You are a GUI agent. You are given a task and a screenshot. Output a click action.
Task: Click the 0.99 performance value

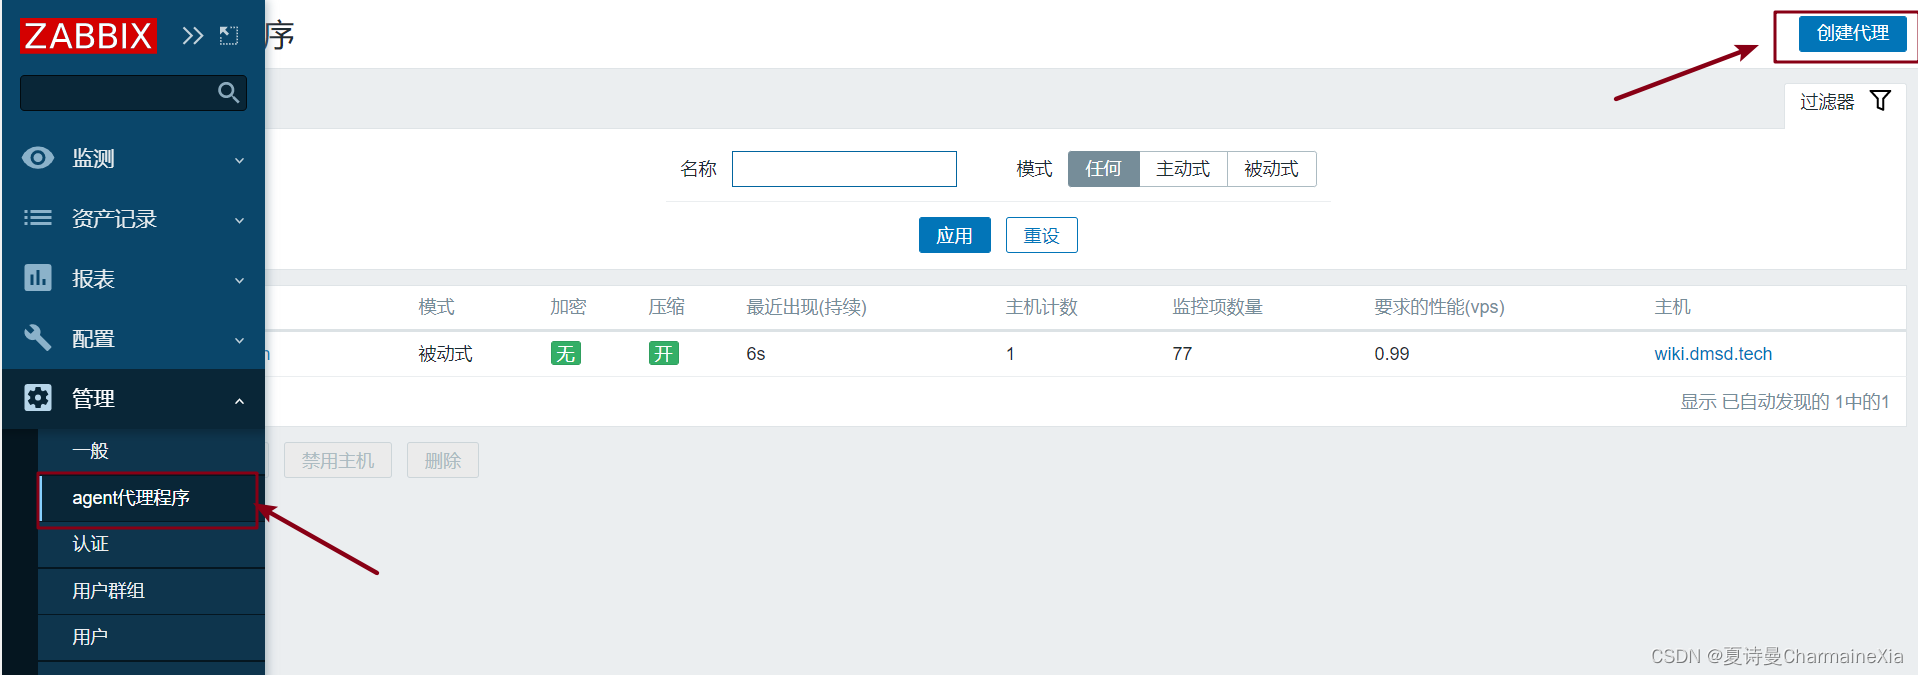pos(1391,353)
